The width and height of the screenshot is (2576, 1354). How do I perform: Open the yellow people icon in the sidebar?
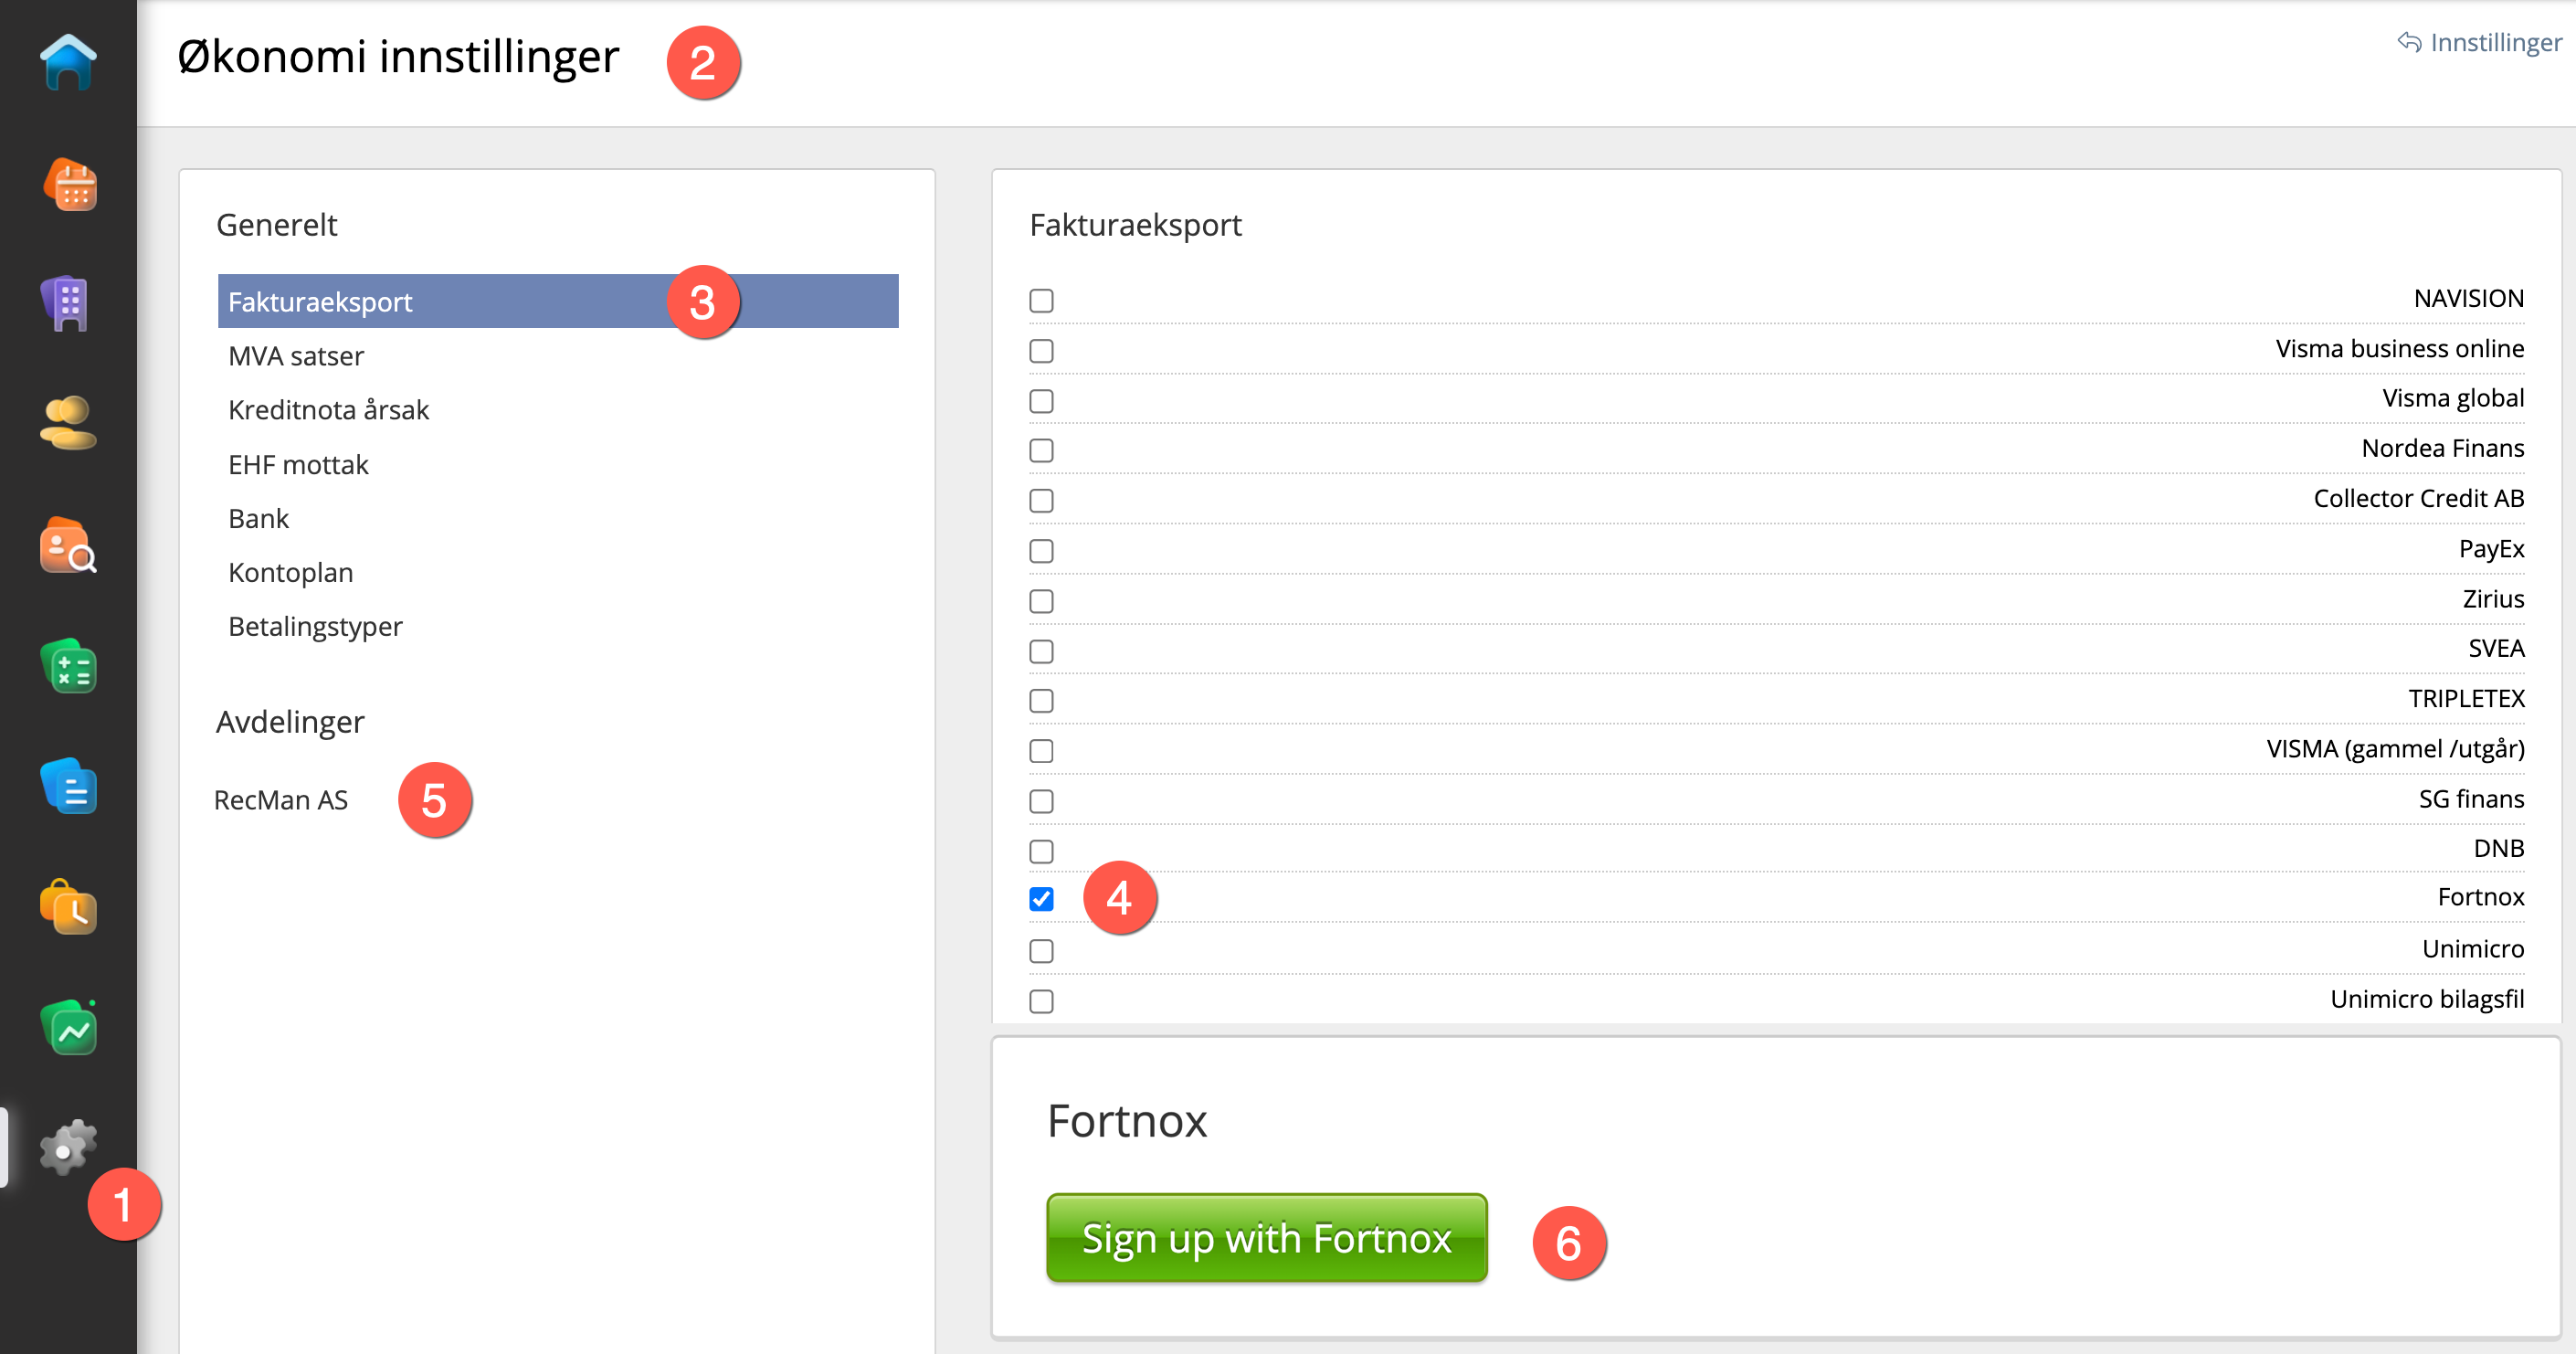click(68, 423)
